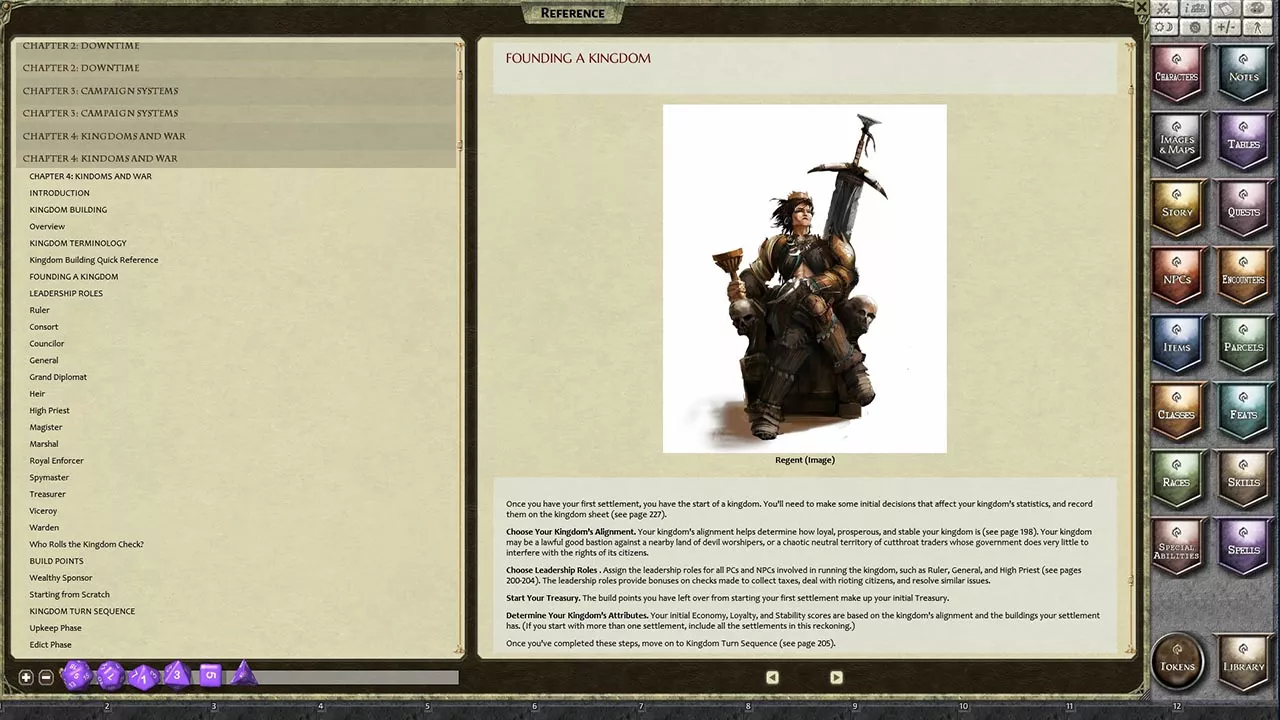Open the Consort entry
Viewport: 1280px width, 720px height.
[44, 327]
